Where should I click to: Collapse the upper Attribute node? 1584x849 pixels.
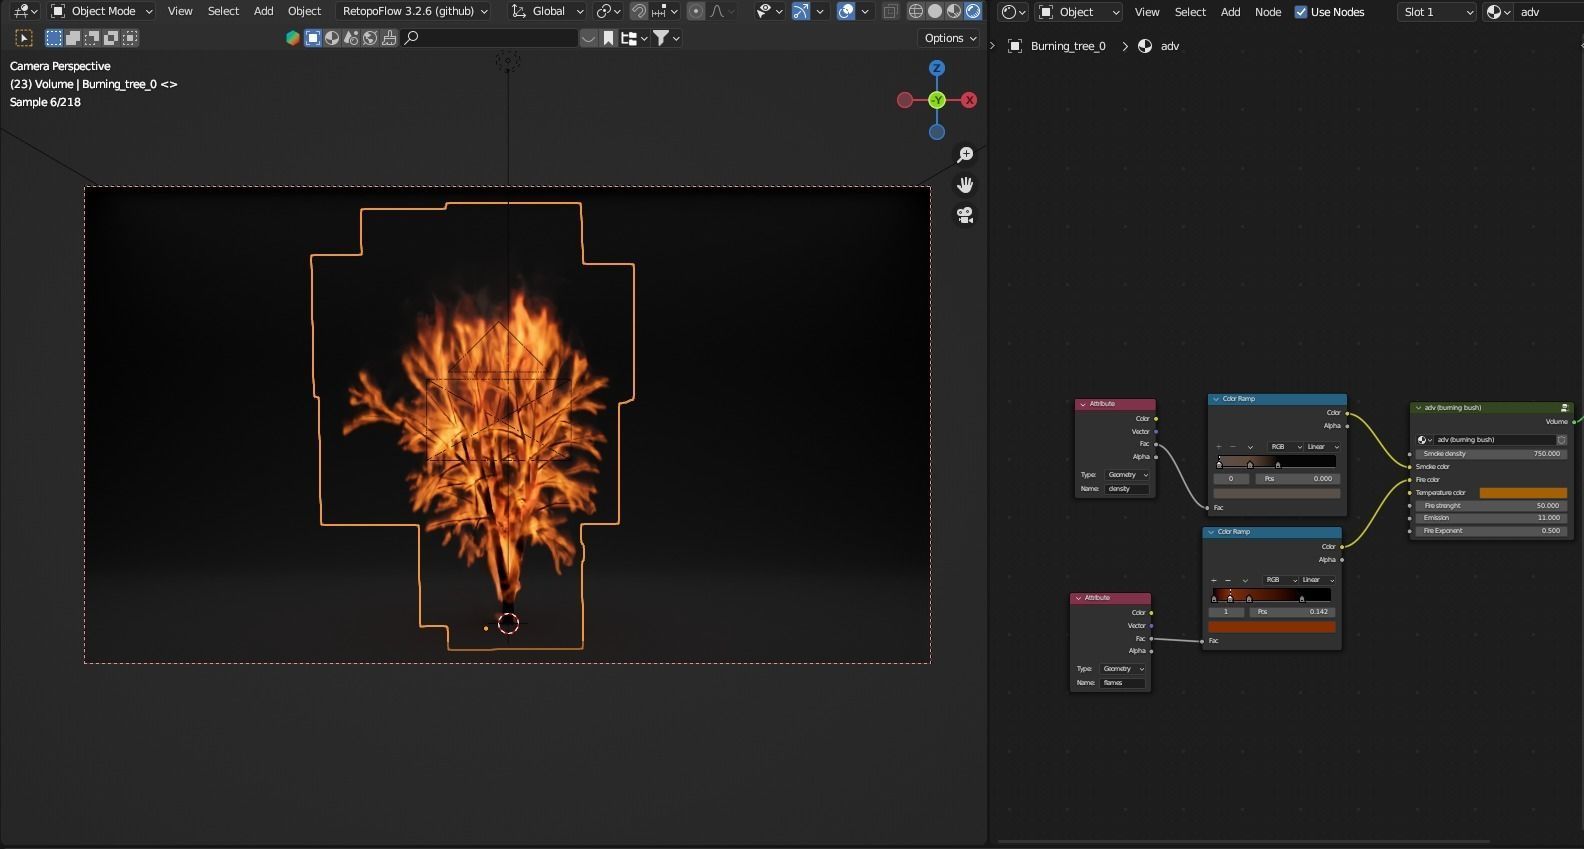tap(1083, 404)
